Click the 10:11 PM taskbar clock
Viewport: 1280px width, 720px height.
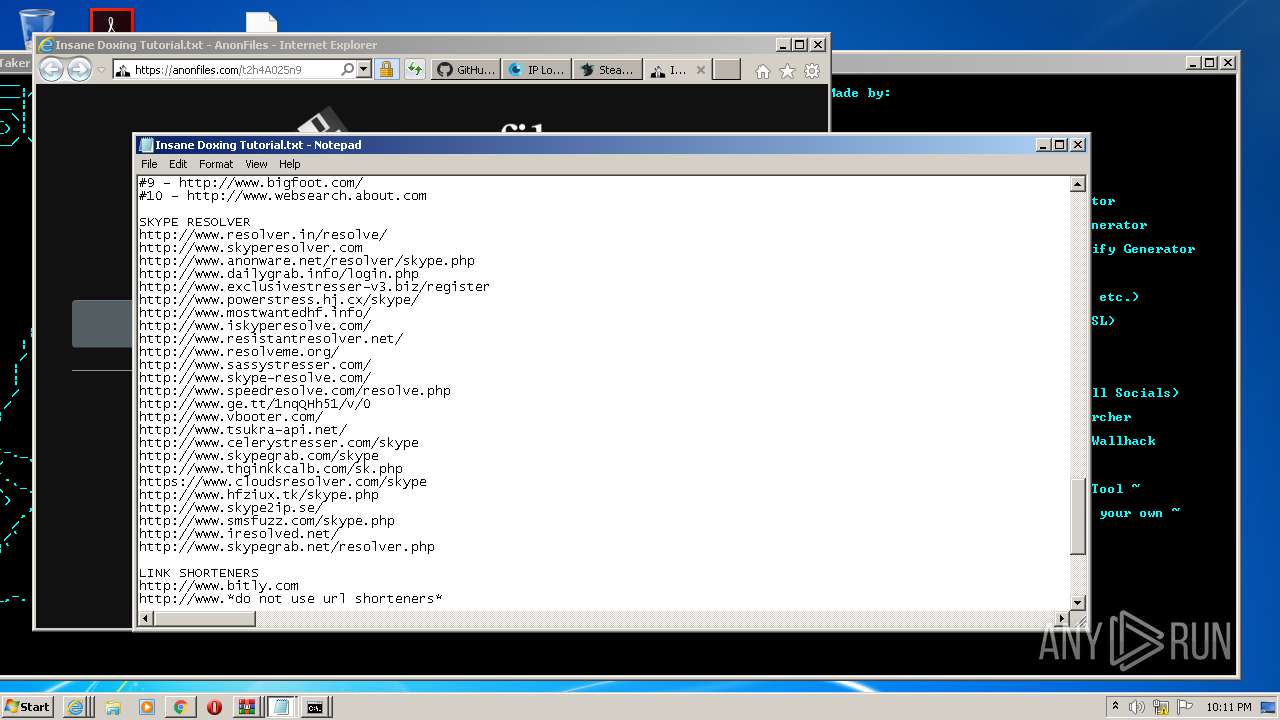tap(1228, 707)
